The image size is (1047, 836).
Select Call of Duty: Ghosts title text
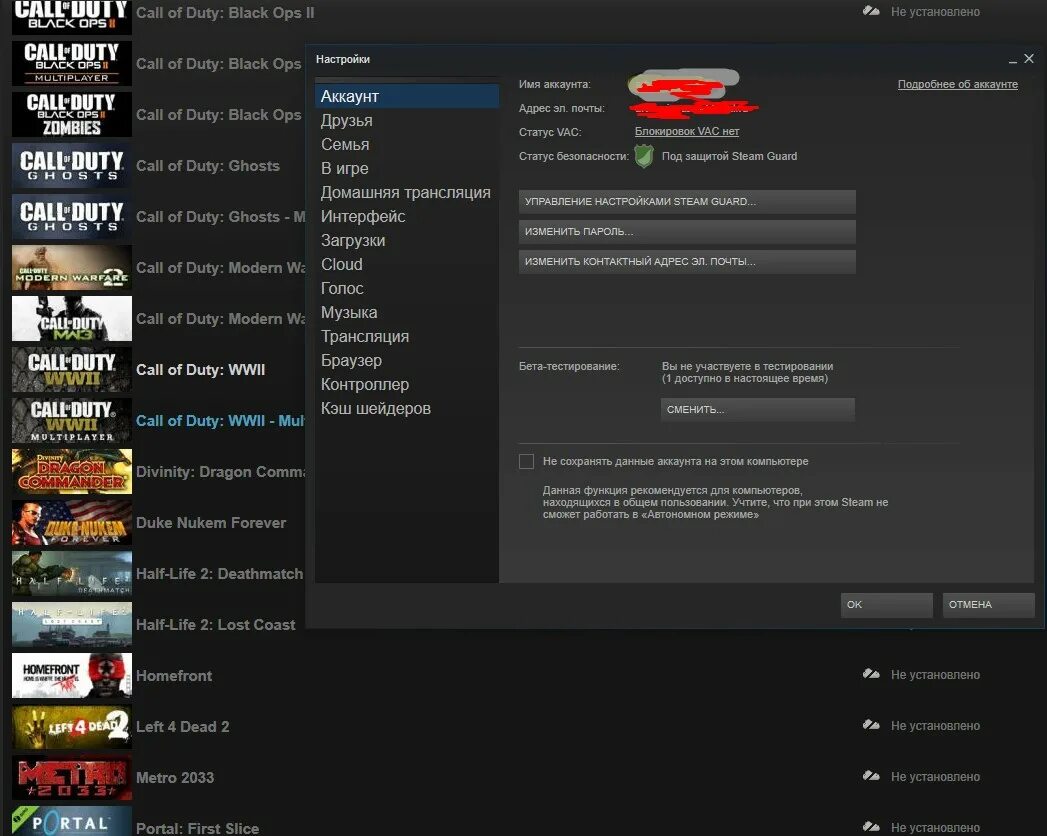coord(208,166)
